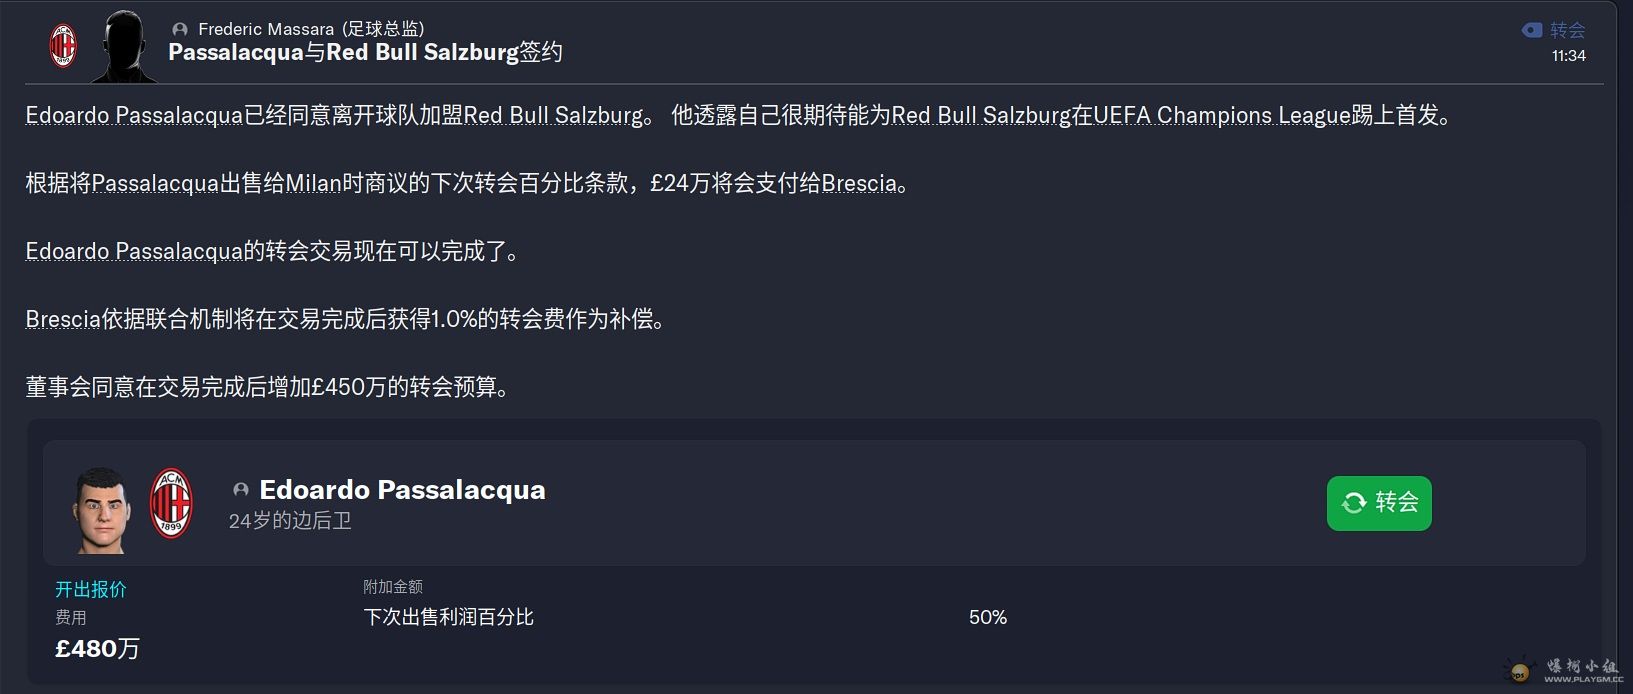Click the AC Milan badge in the player card
Image resolution: width=1633 pixels, height=694 pixels.
click(x=171, y=504)
